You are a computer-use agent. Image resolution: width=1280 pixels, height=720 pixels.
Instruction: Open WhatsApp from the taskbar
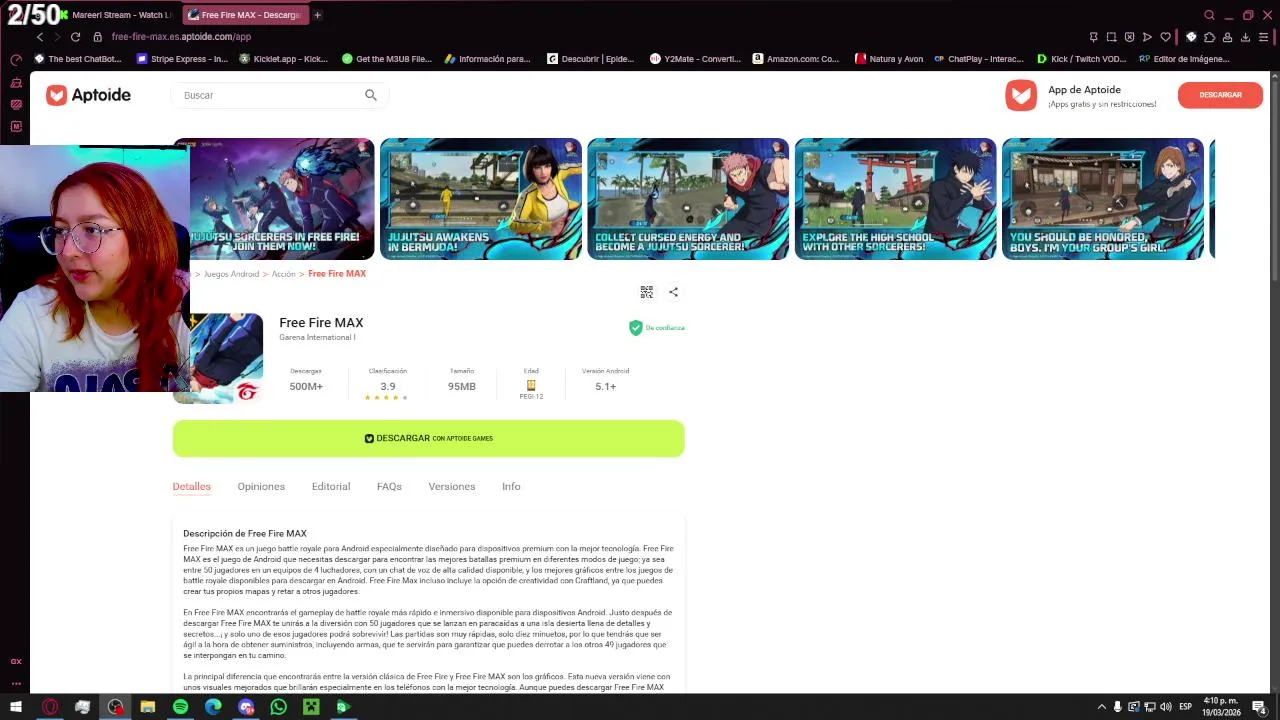278,707
